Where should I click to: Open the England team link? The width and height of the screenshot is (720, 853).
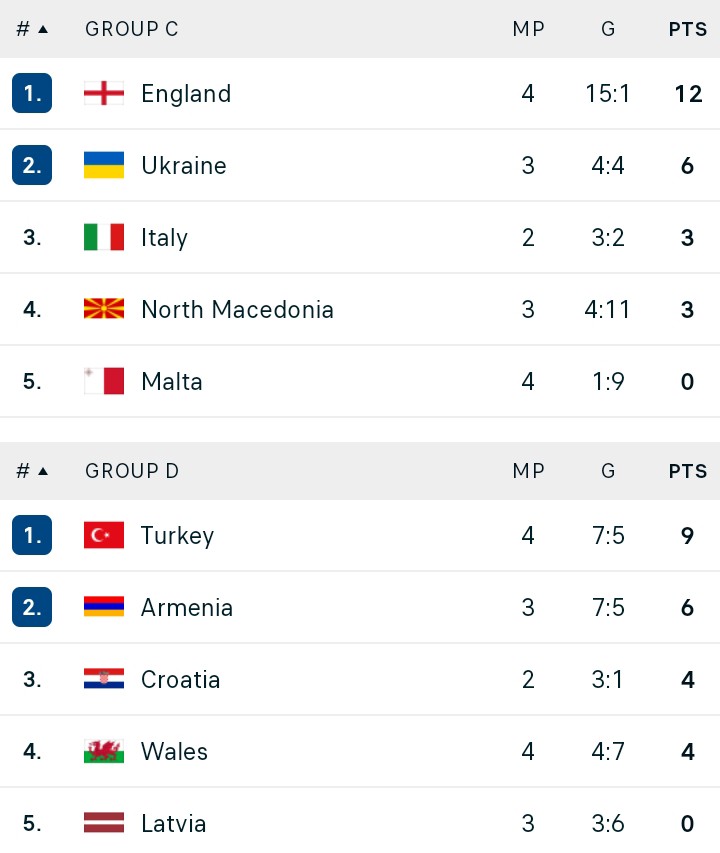coord(186,94)
